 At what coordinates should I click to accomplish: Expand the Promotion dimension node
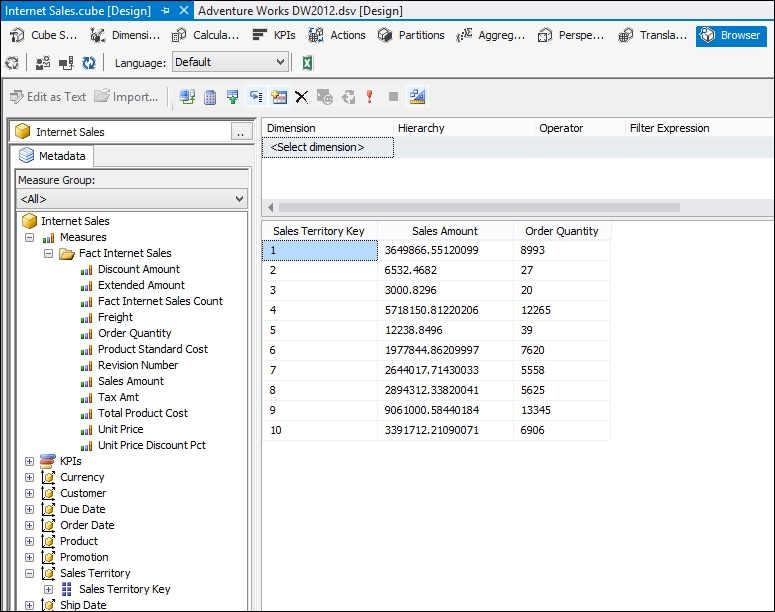(30, 557)
